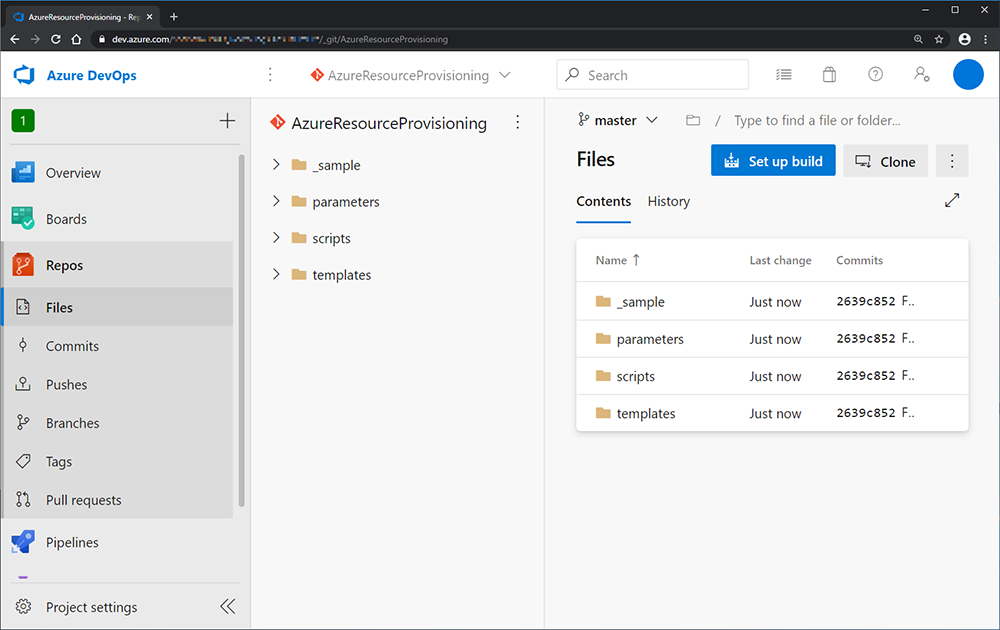The image size is (1000, 630).
Task: Open the _sample folder in file list
Action: click(640, 302)
